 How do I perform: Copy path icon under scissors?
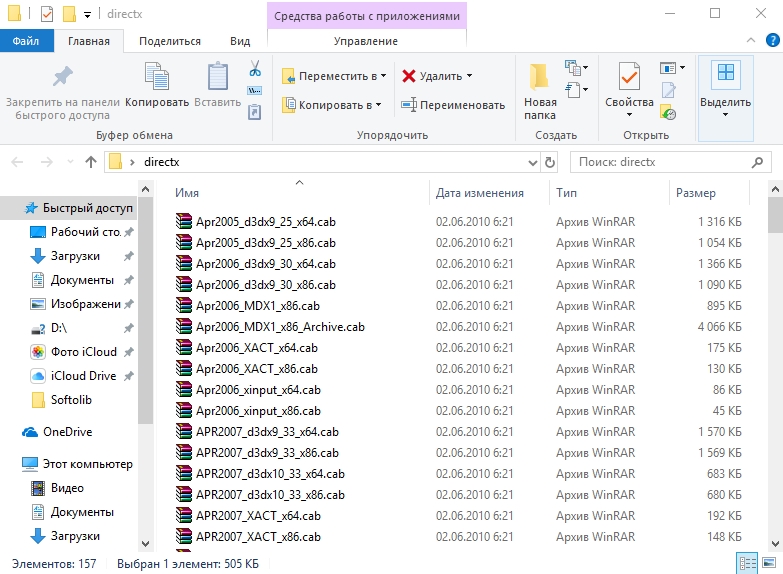click(x=255, y=91)
